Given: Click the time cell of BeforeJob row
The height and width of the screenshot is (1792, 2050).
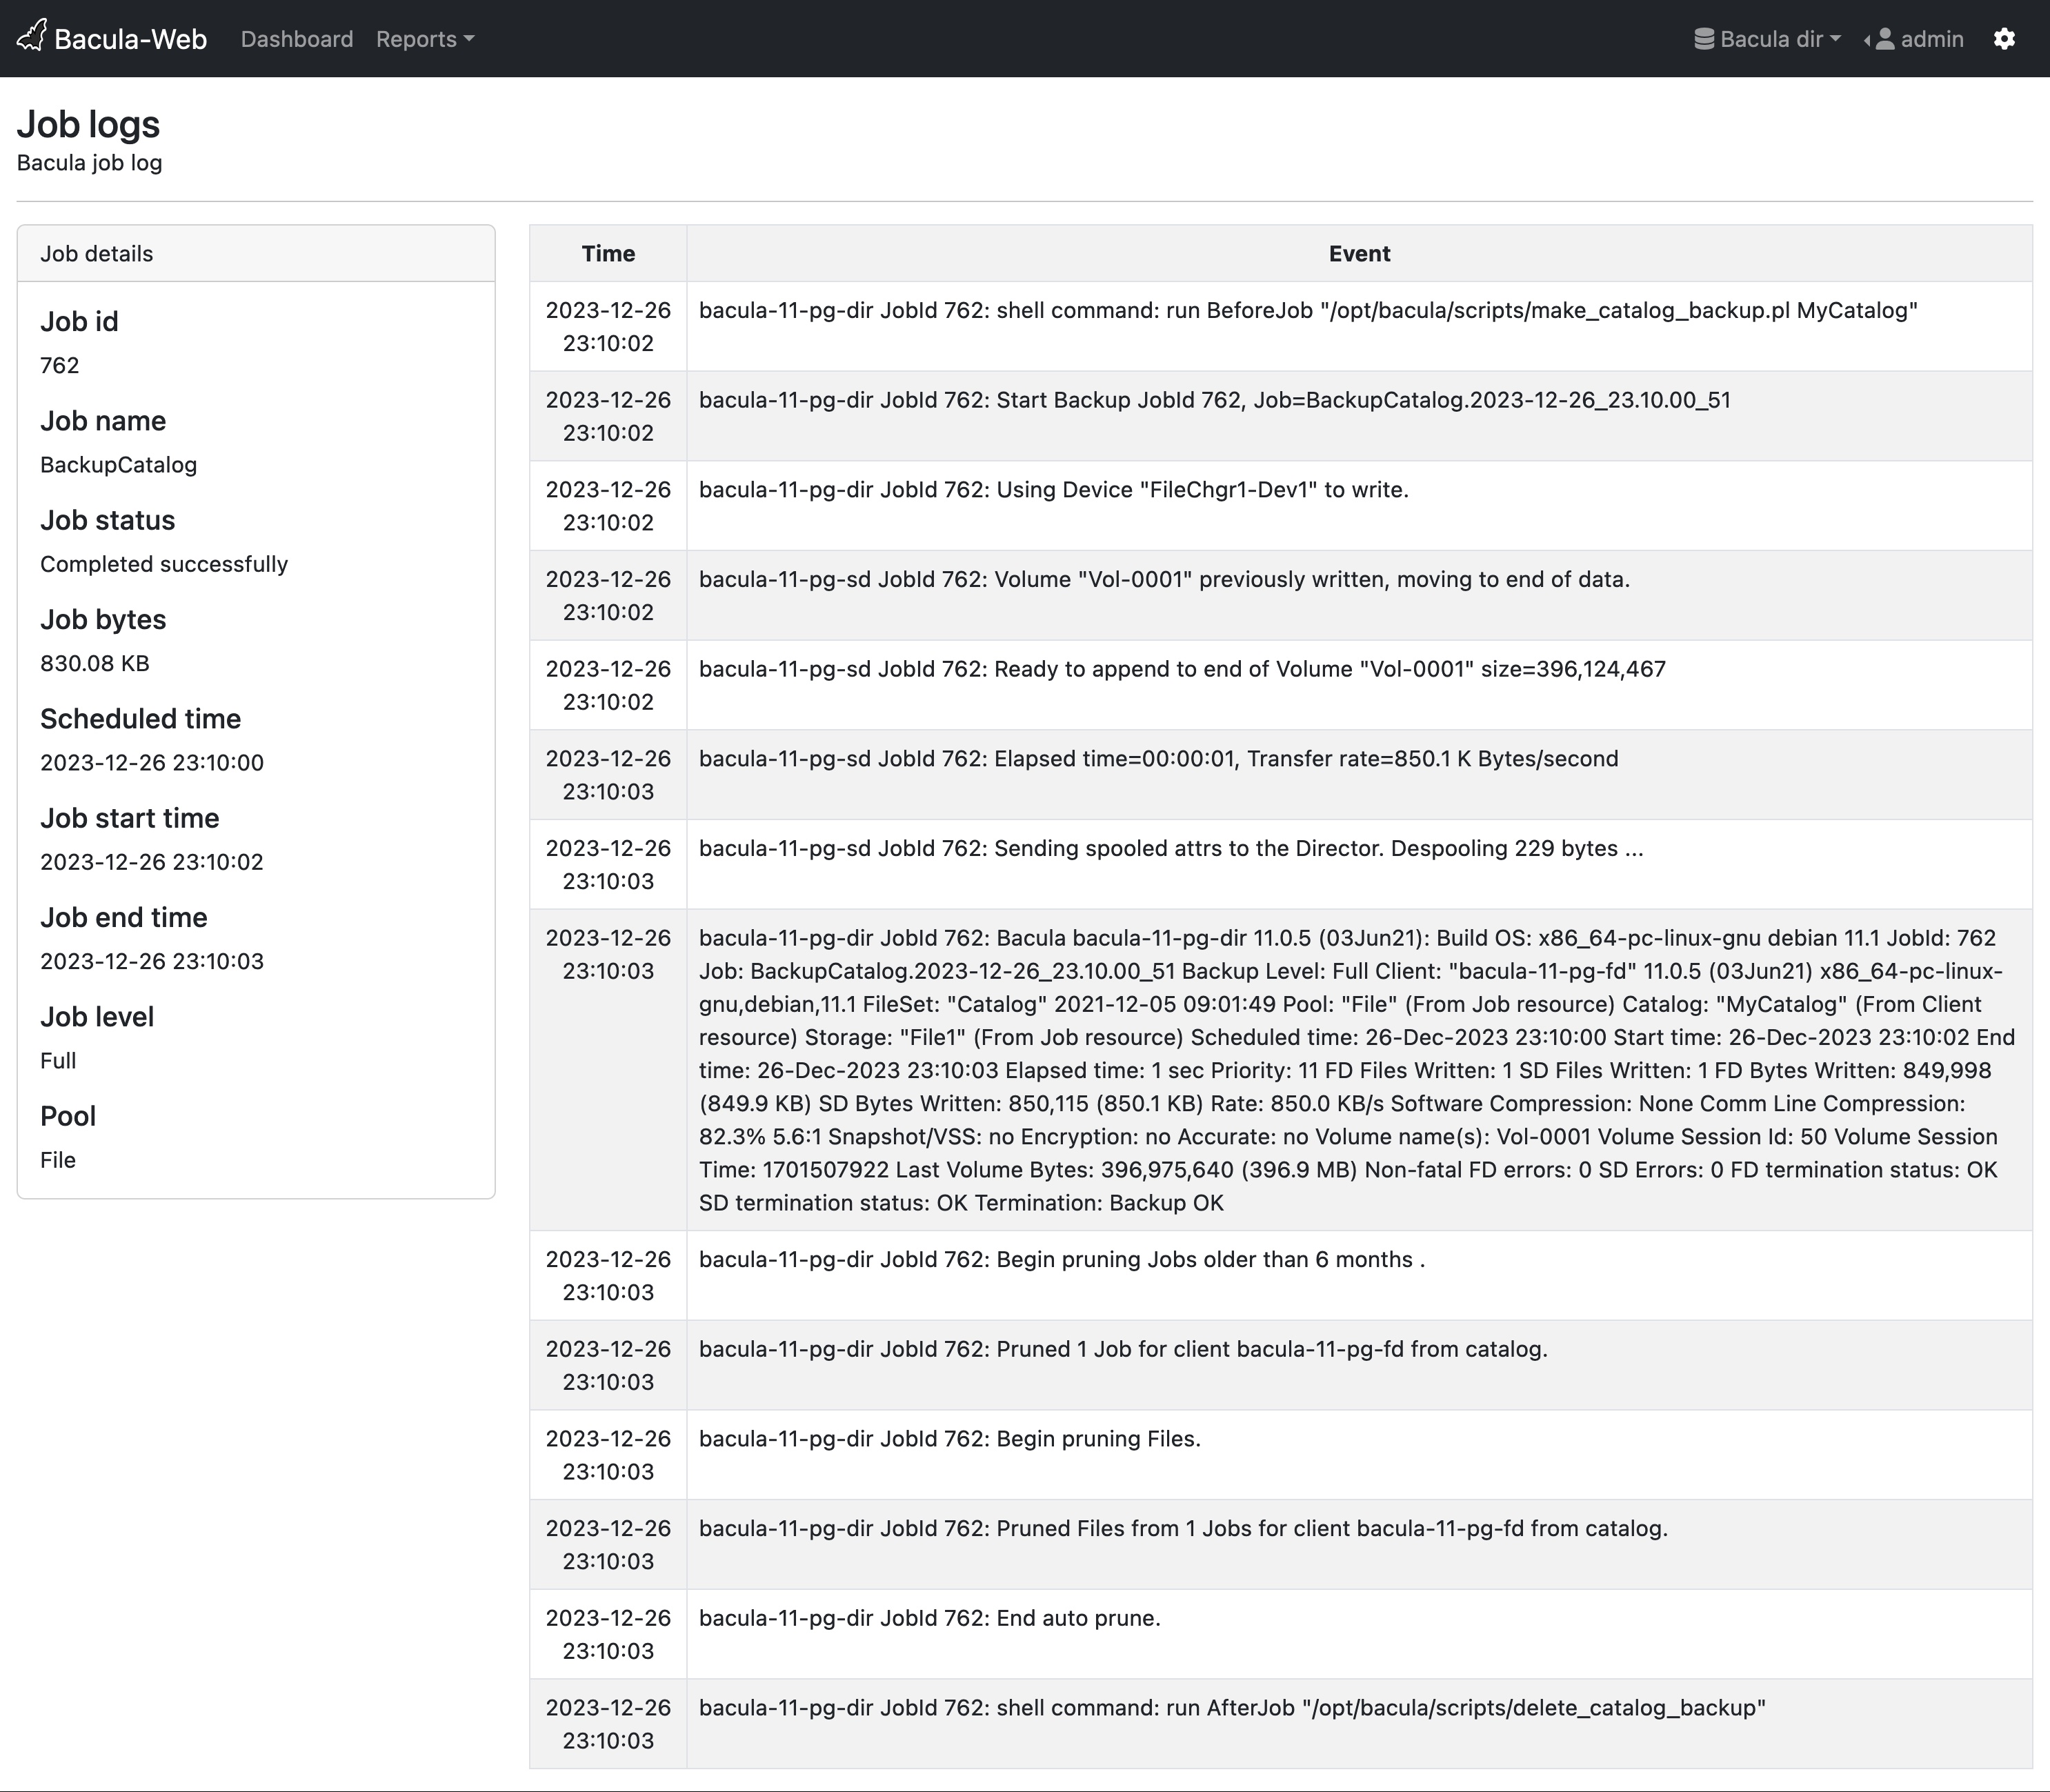Looking at the screenshot, I should pos(608,327).
